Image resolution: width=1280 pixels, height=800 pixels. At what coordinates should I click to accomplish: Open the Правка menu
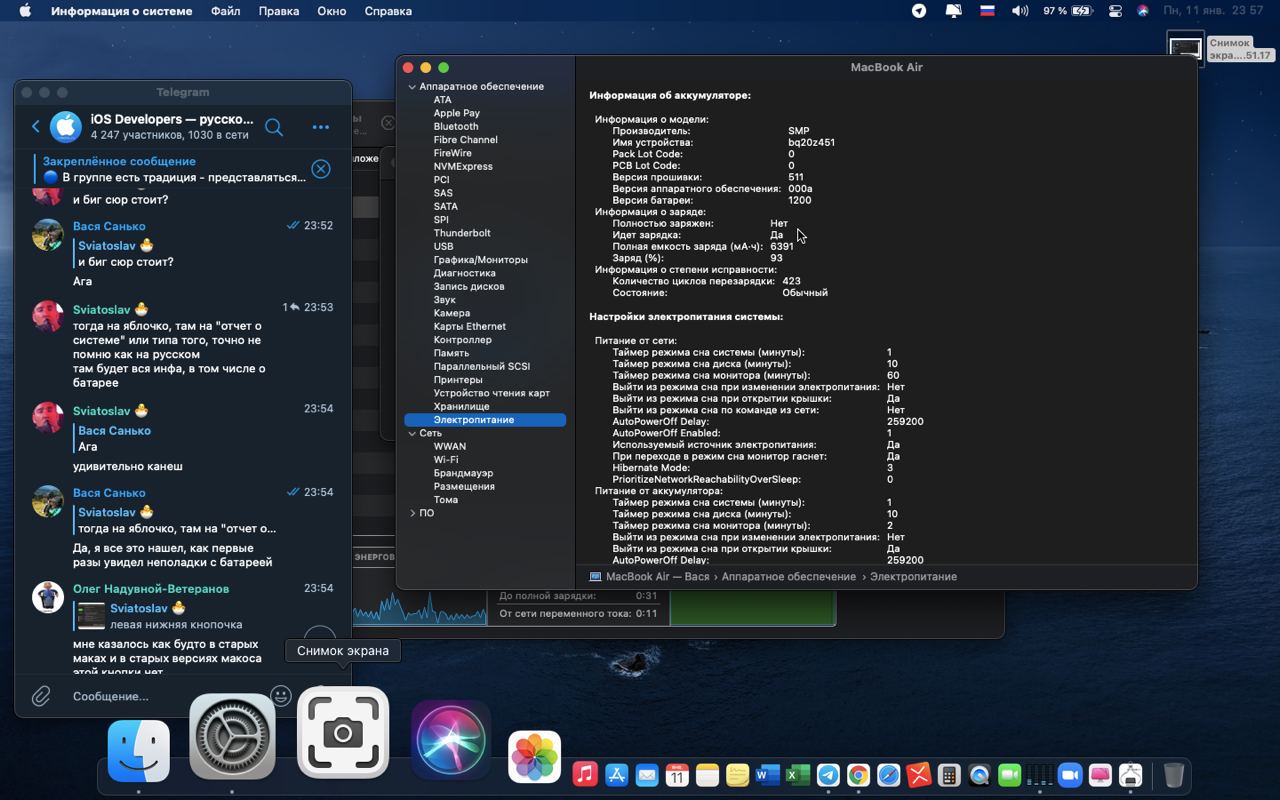pyautogui.click(x=278, y=11)
